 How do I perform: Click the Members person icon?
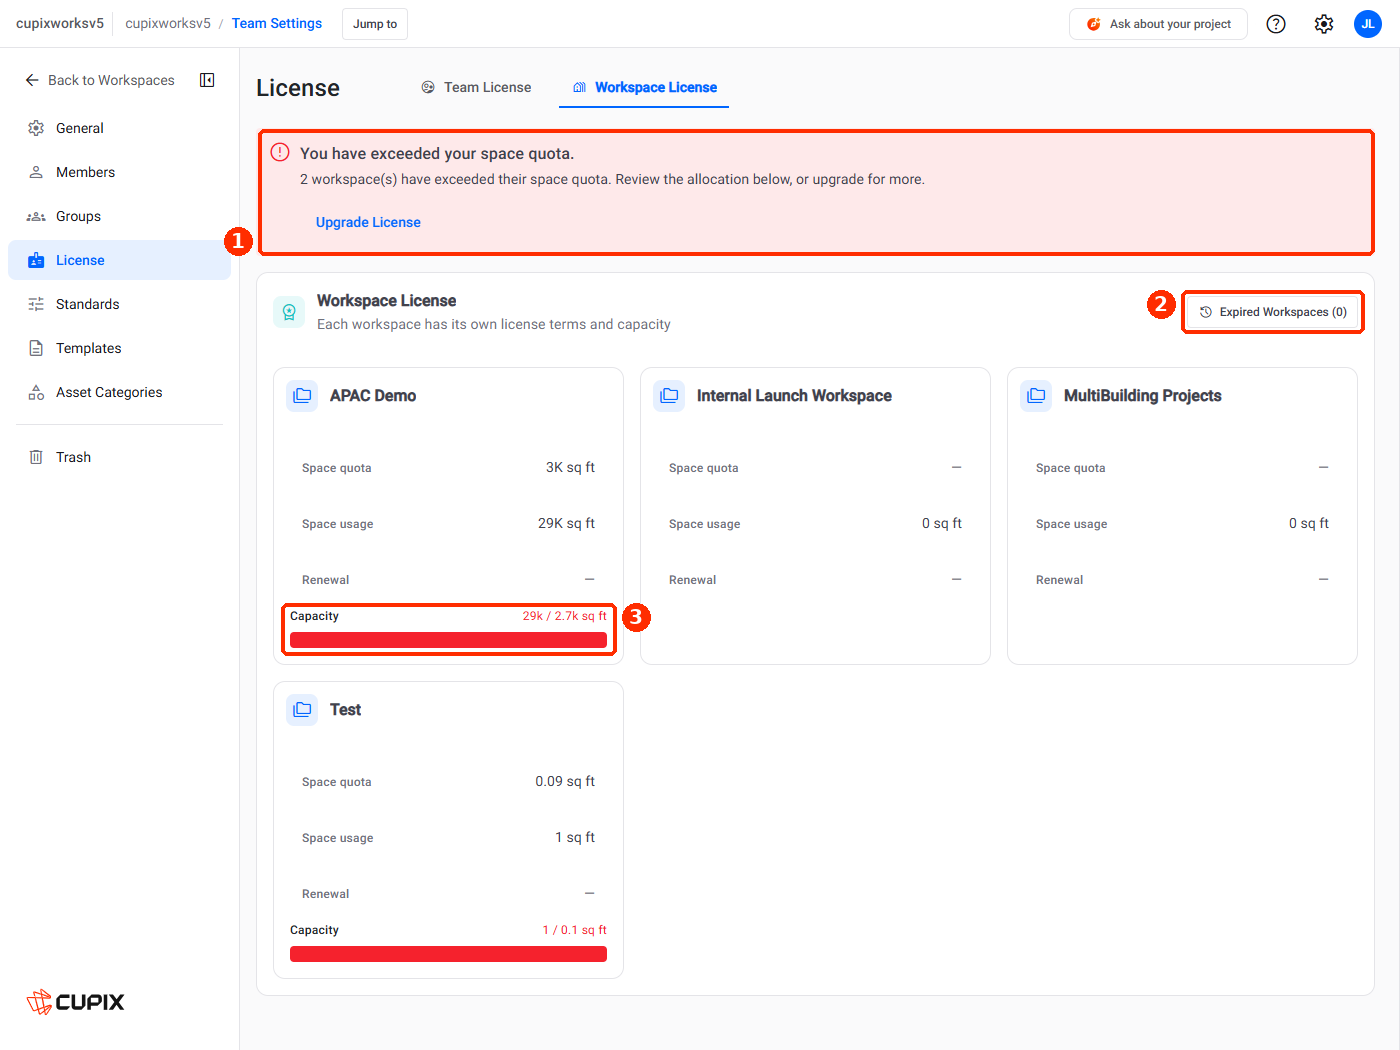(x=36, y=172)
